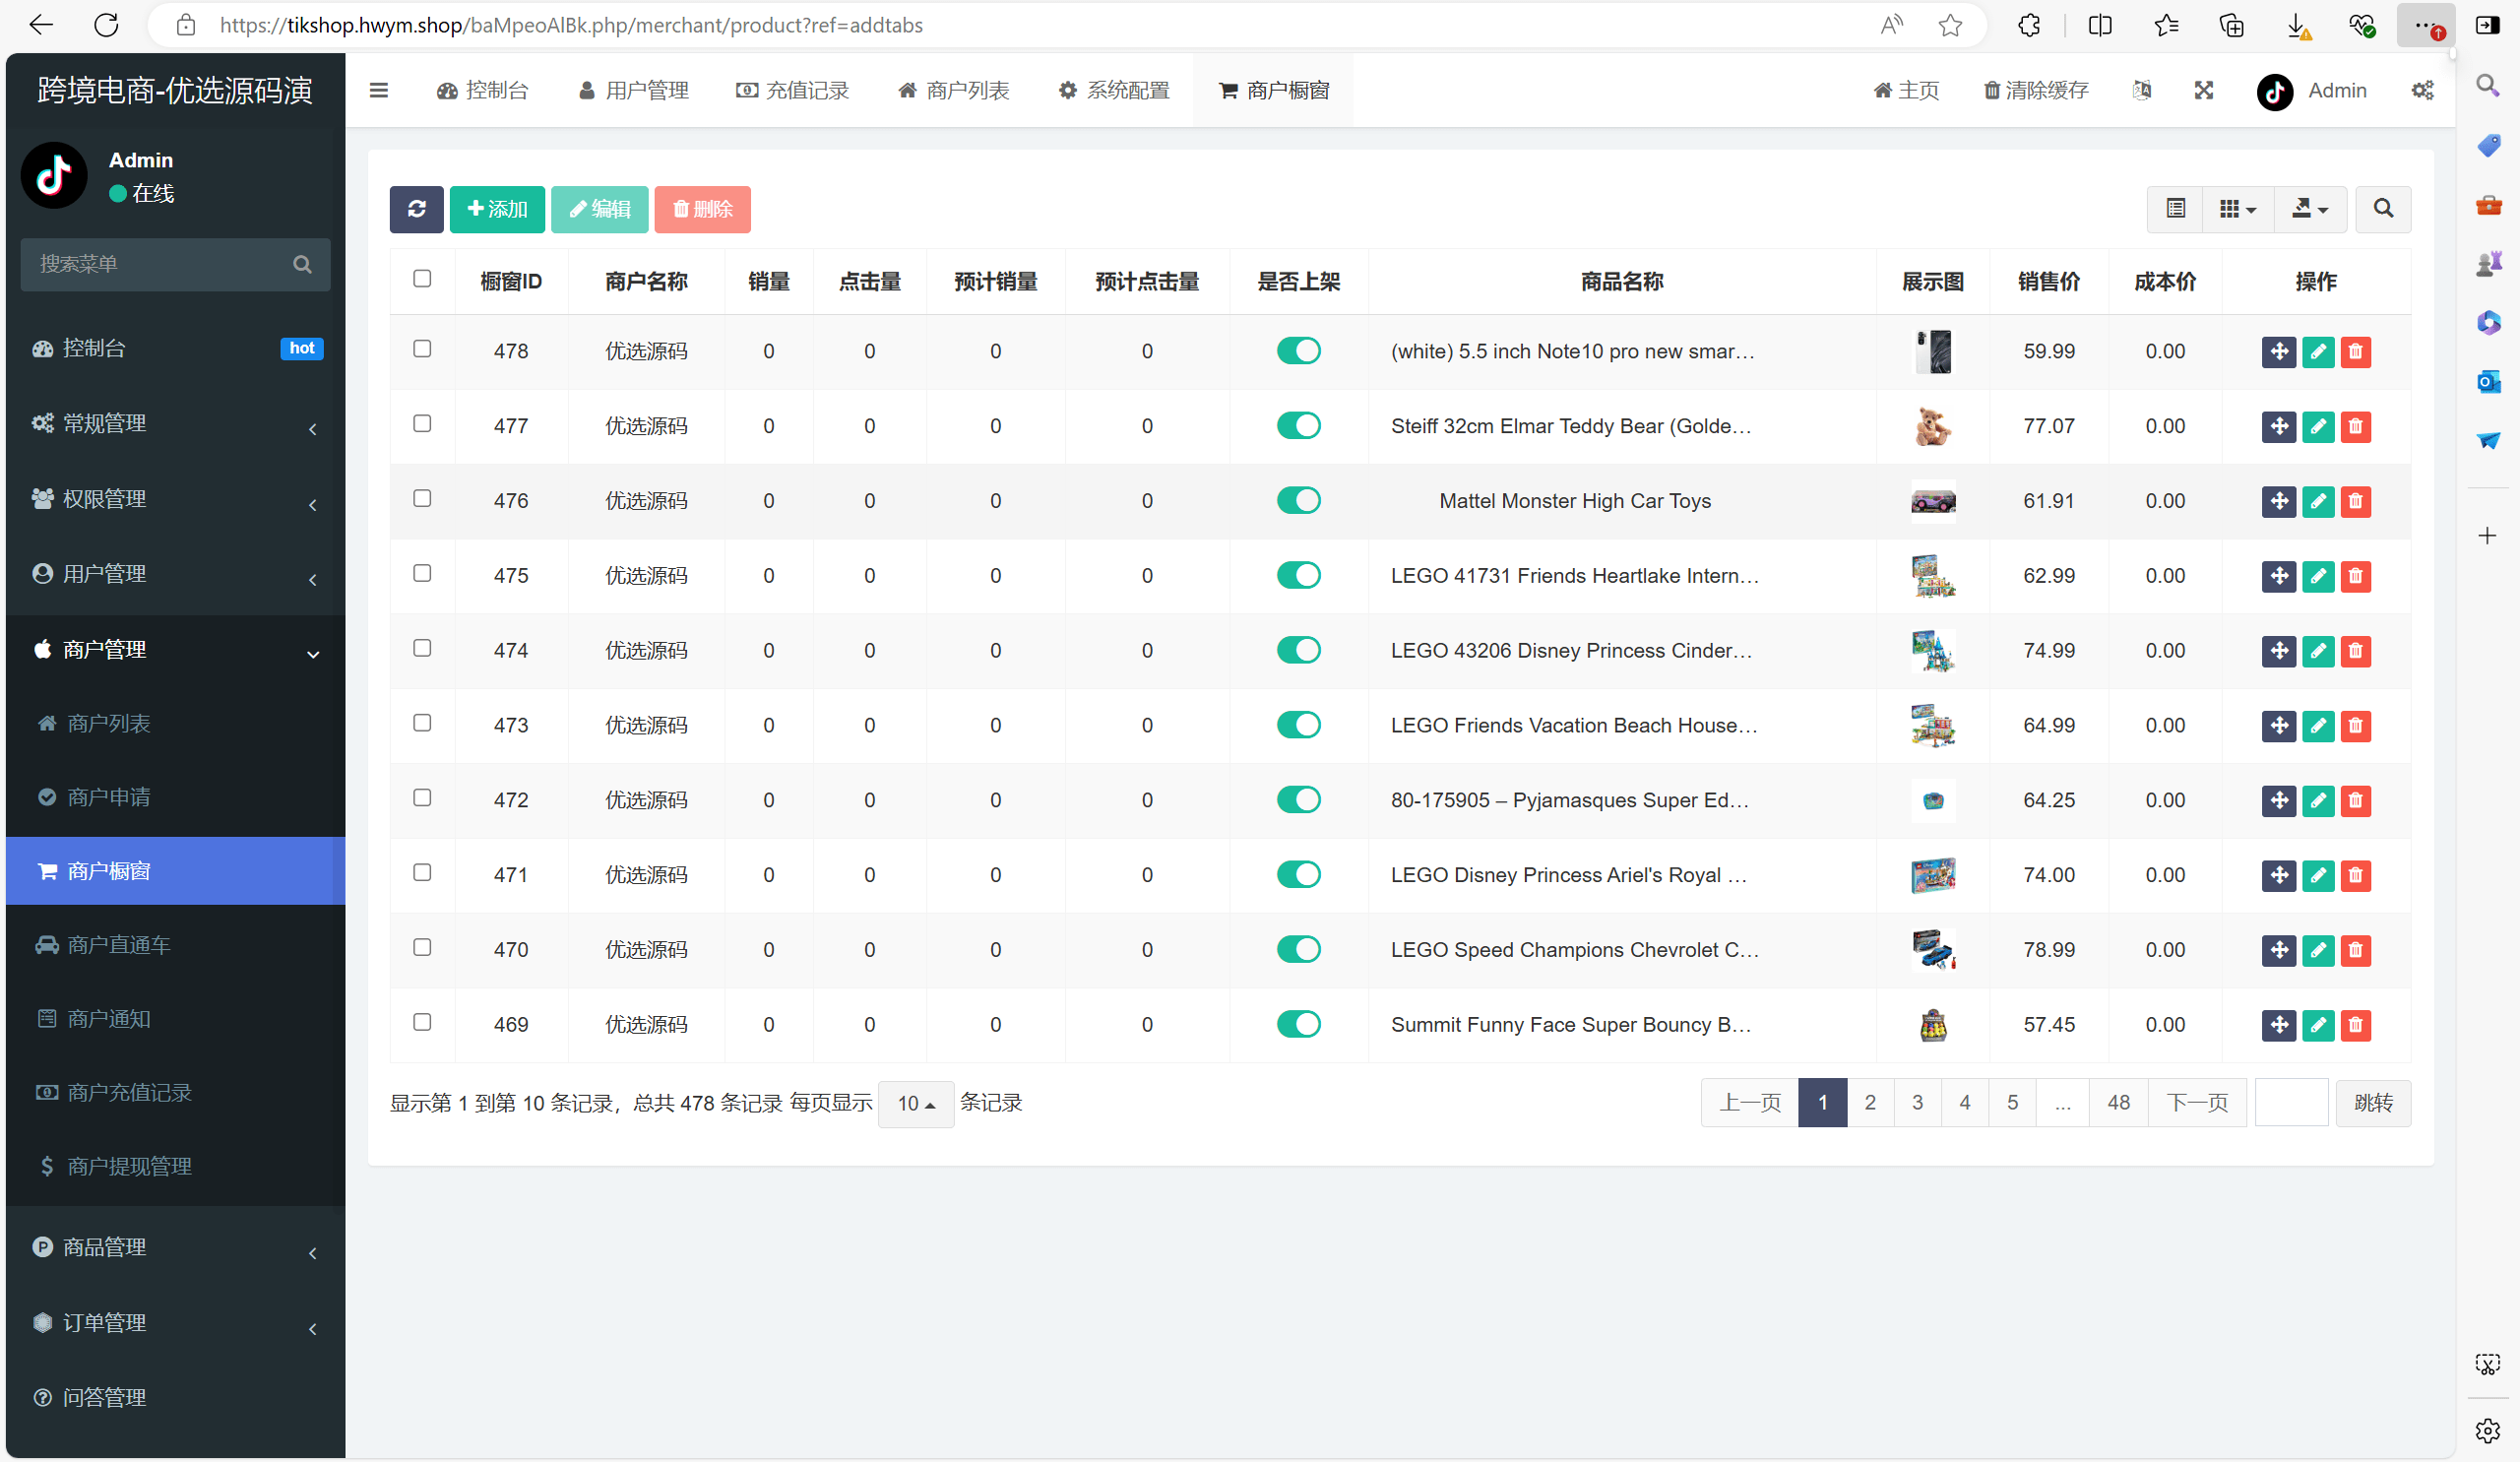
Task: Click the Edge sidebar Outlook icon
Action: point(2488,381)
